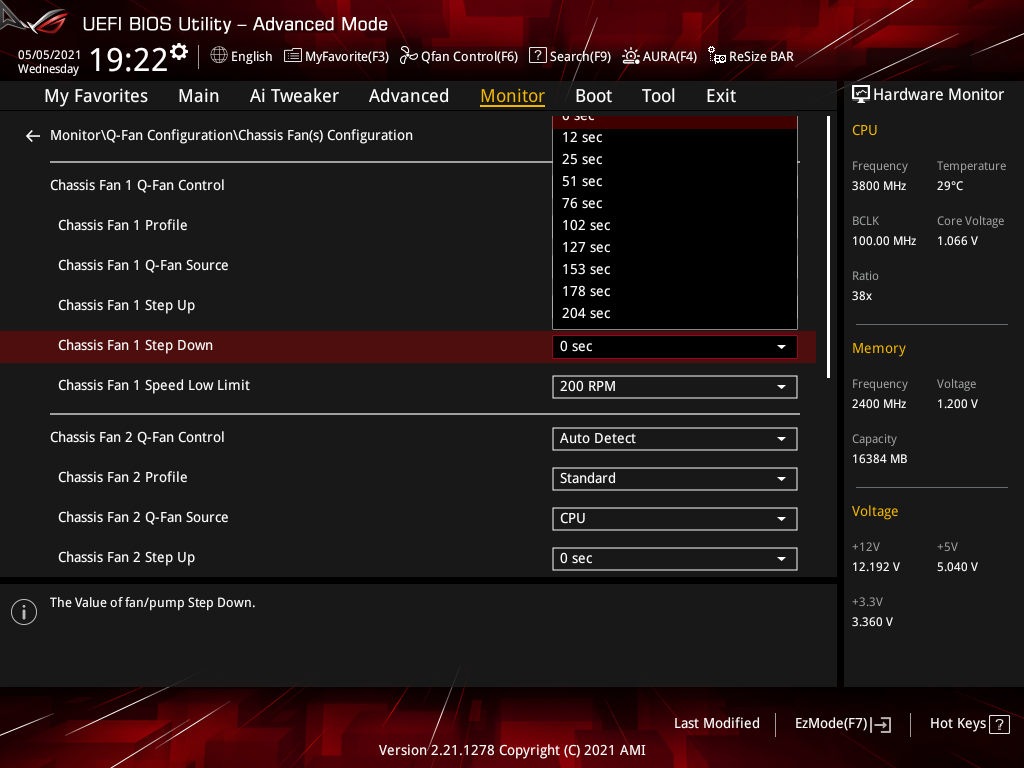Viewport: 1024px width, 768px height.
Task: Select Chassis Fan 1 Q-Fan Source label
Action: [143, 266]
